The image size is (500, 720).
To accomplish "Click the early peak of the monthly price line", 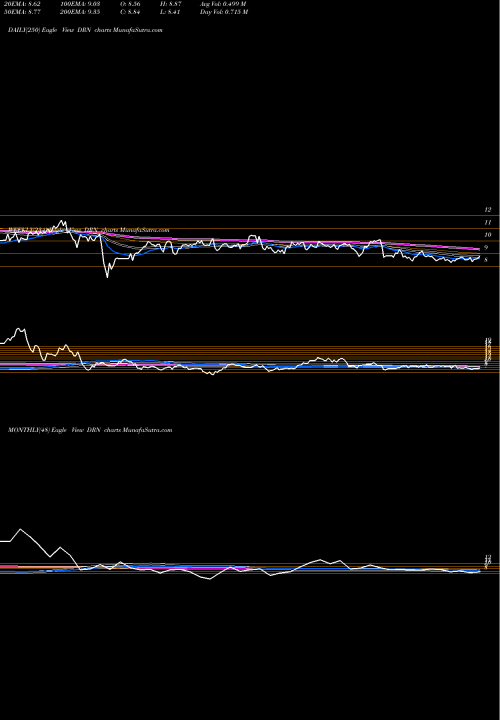I will pyautogui.click(x=20, y=529).
